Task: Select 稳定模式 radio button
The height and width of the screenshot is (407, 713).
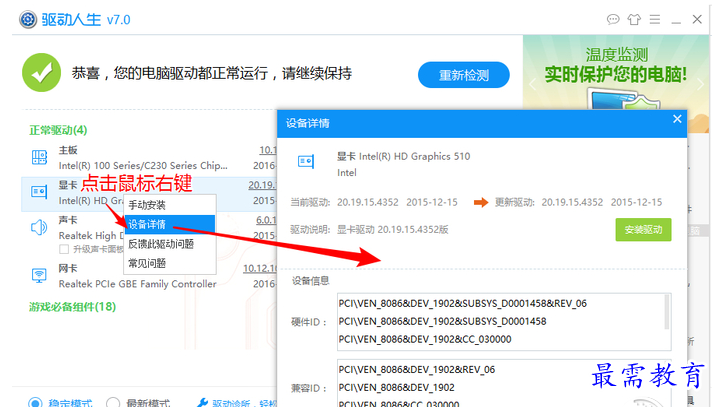Action: click(35, 403)
